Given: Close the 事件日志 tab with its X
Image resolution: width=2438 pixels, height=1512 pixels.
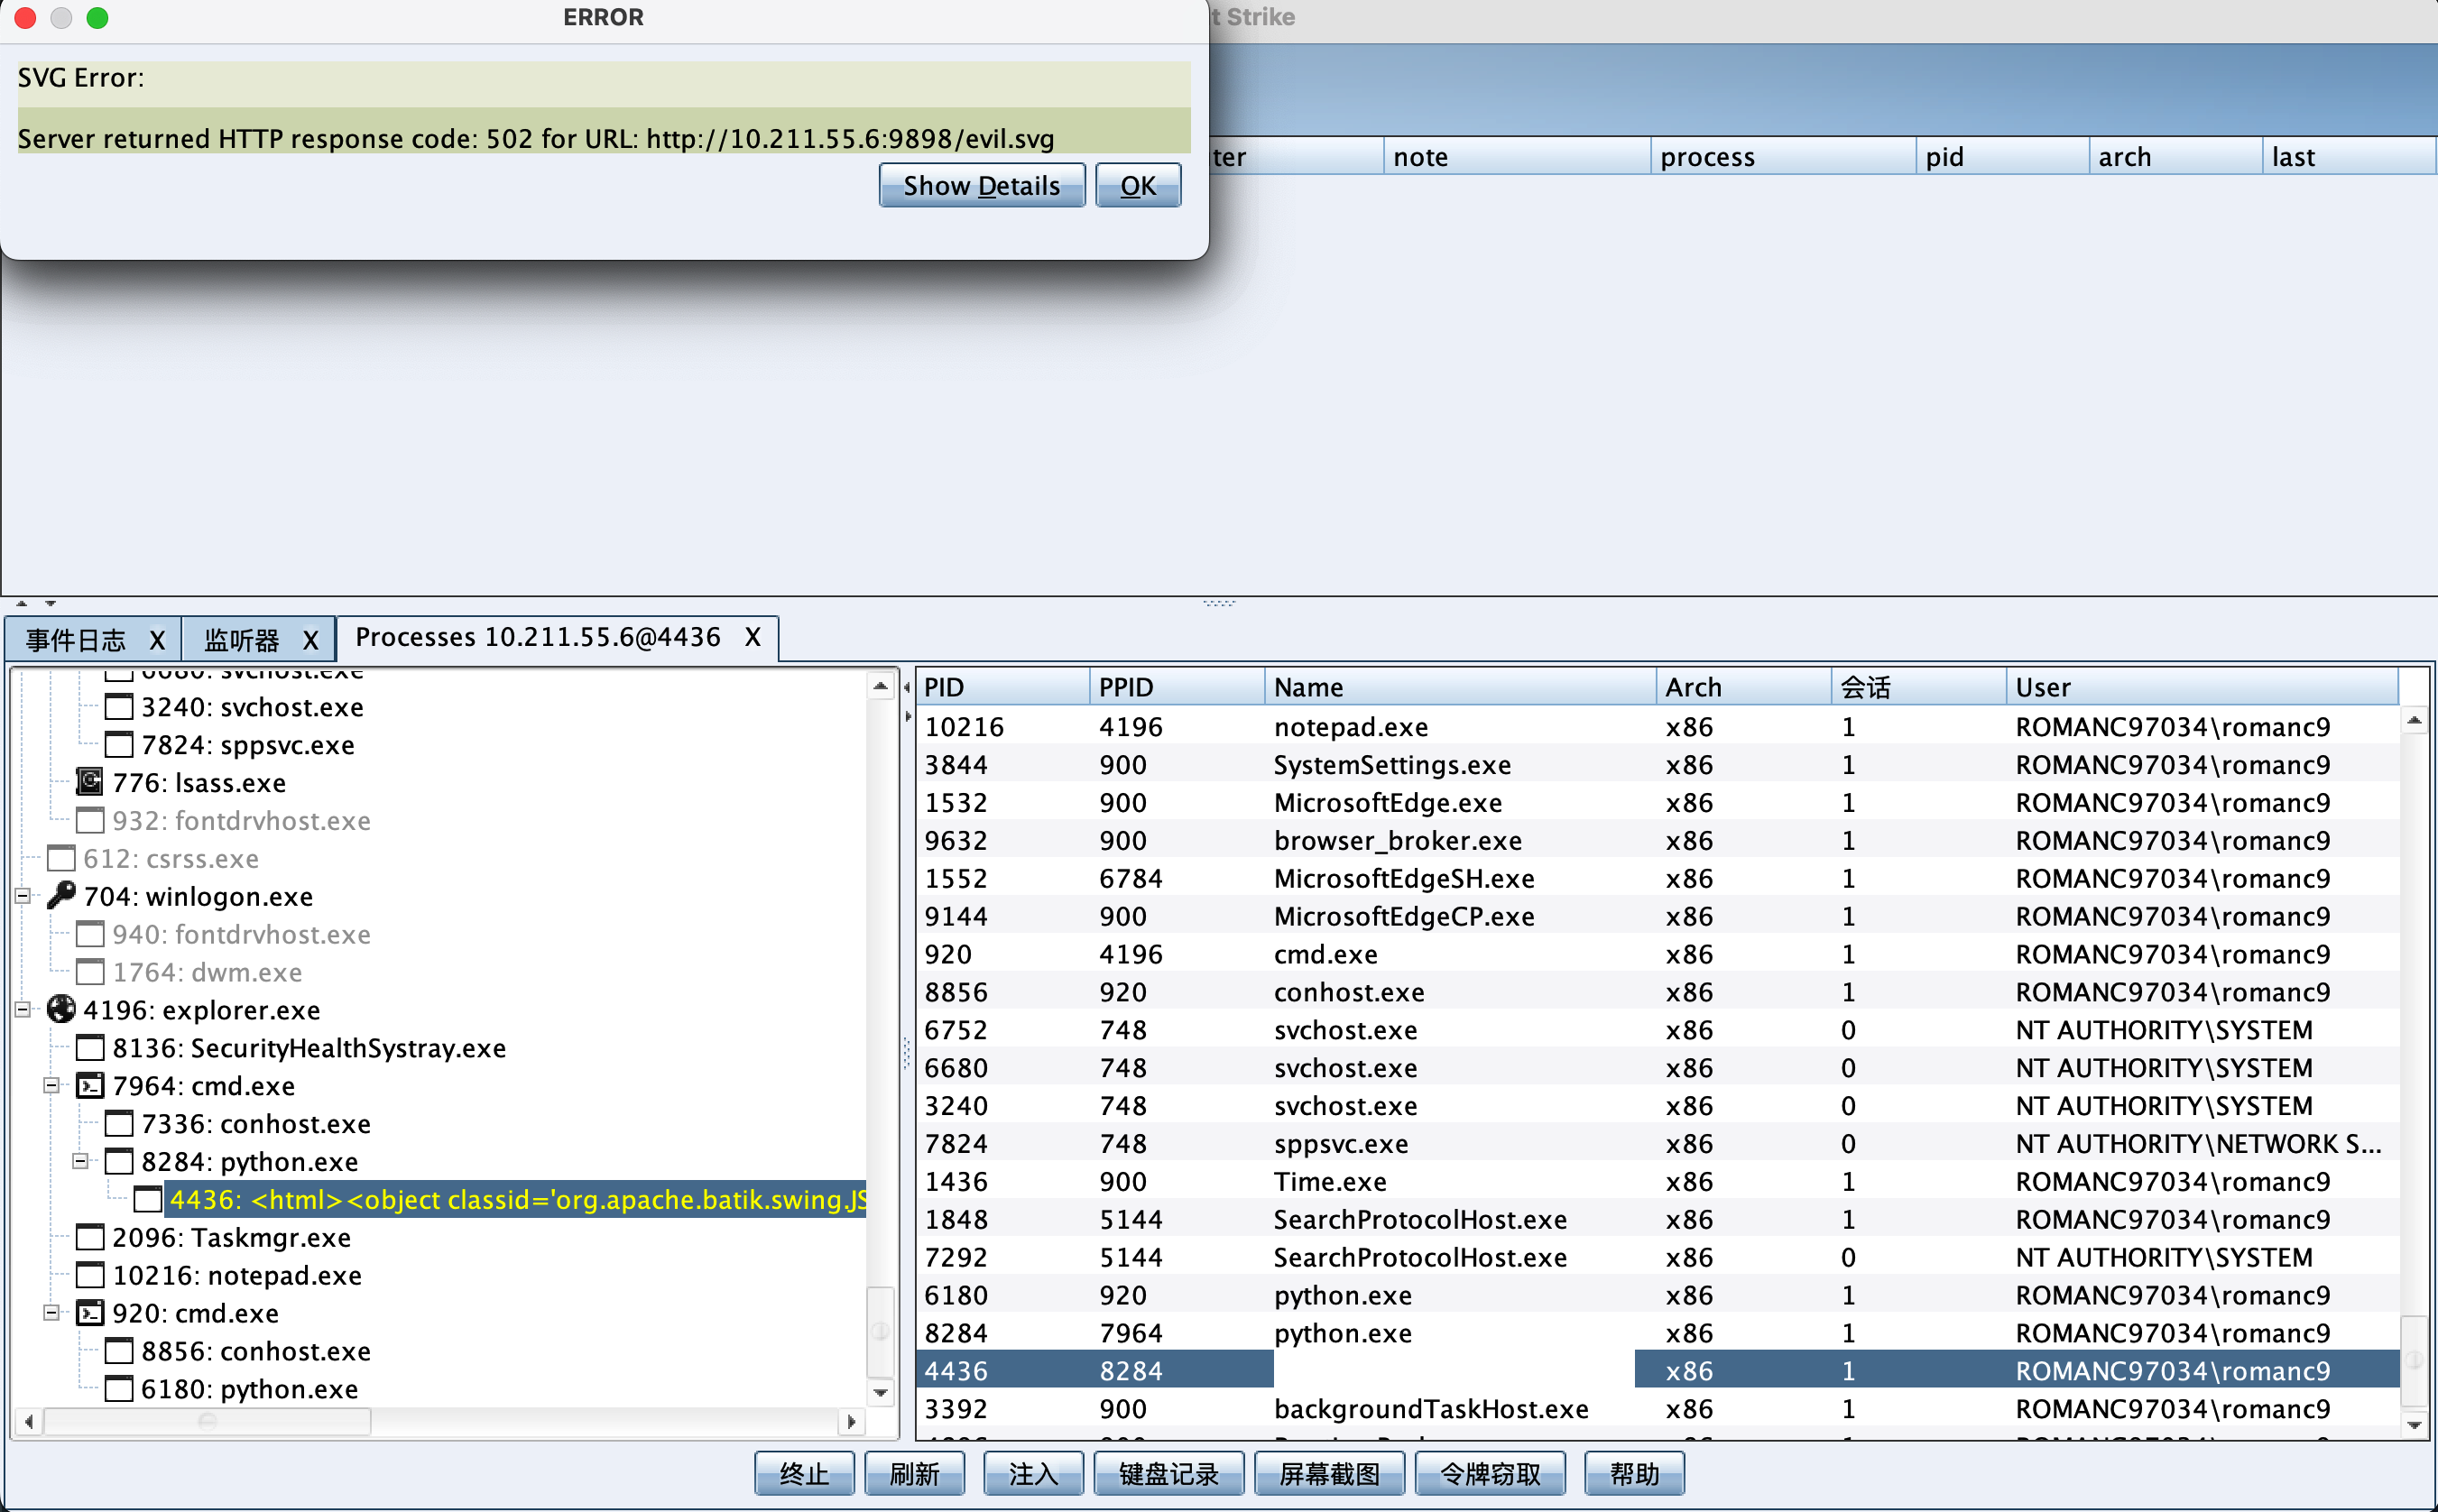Looking at the screenshot, I should (x=157, y=639).
